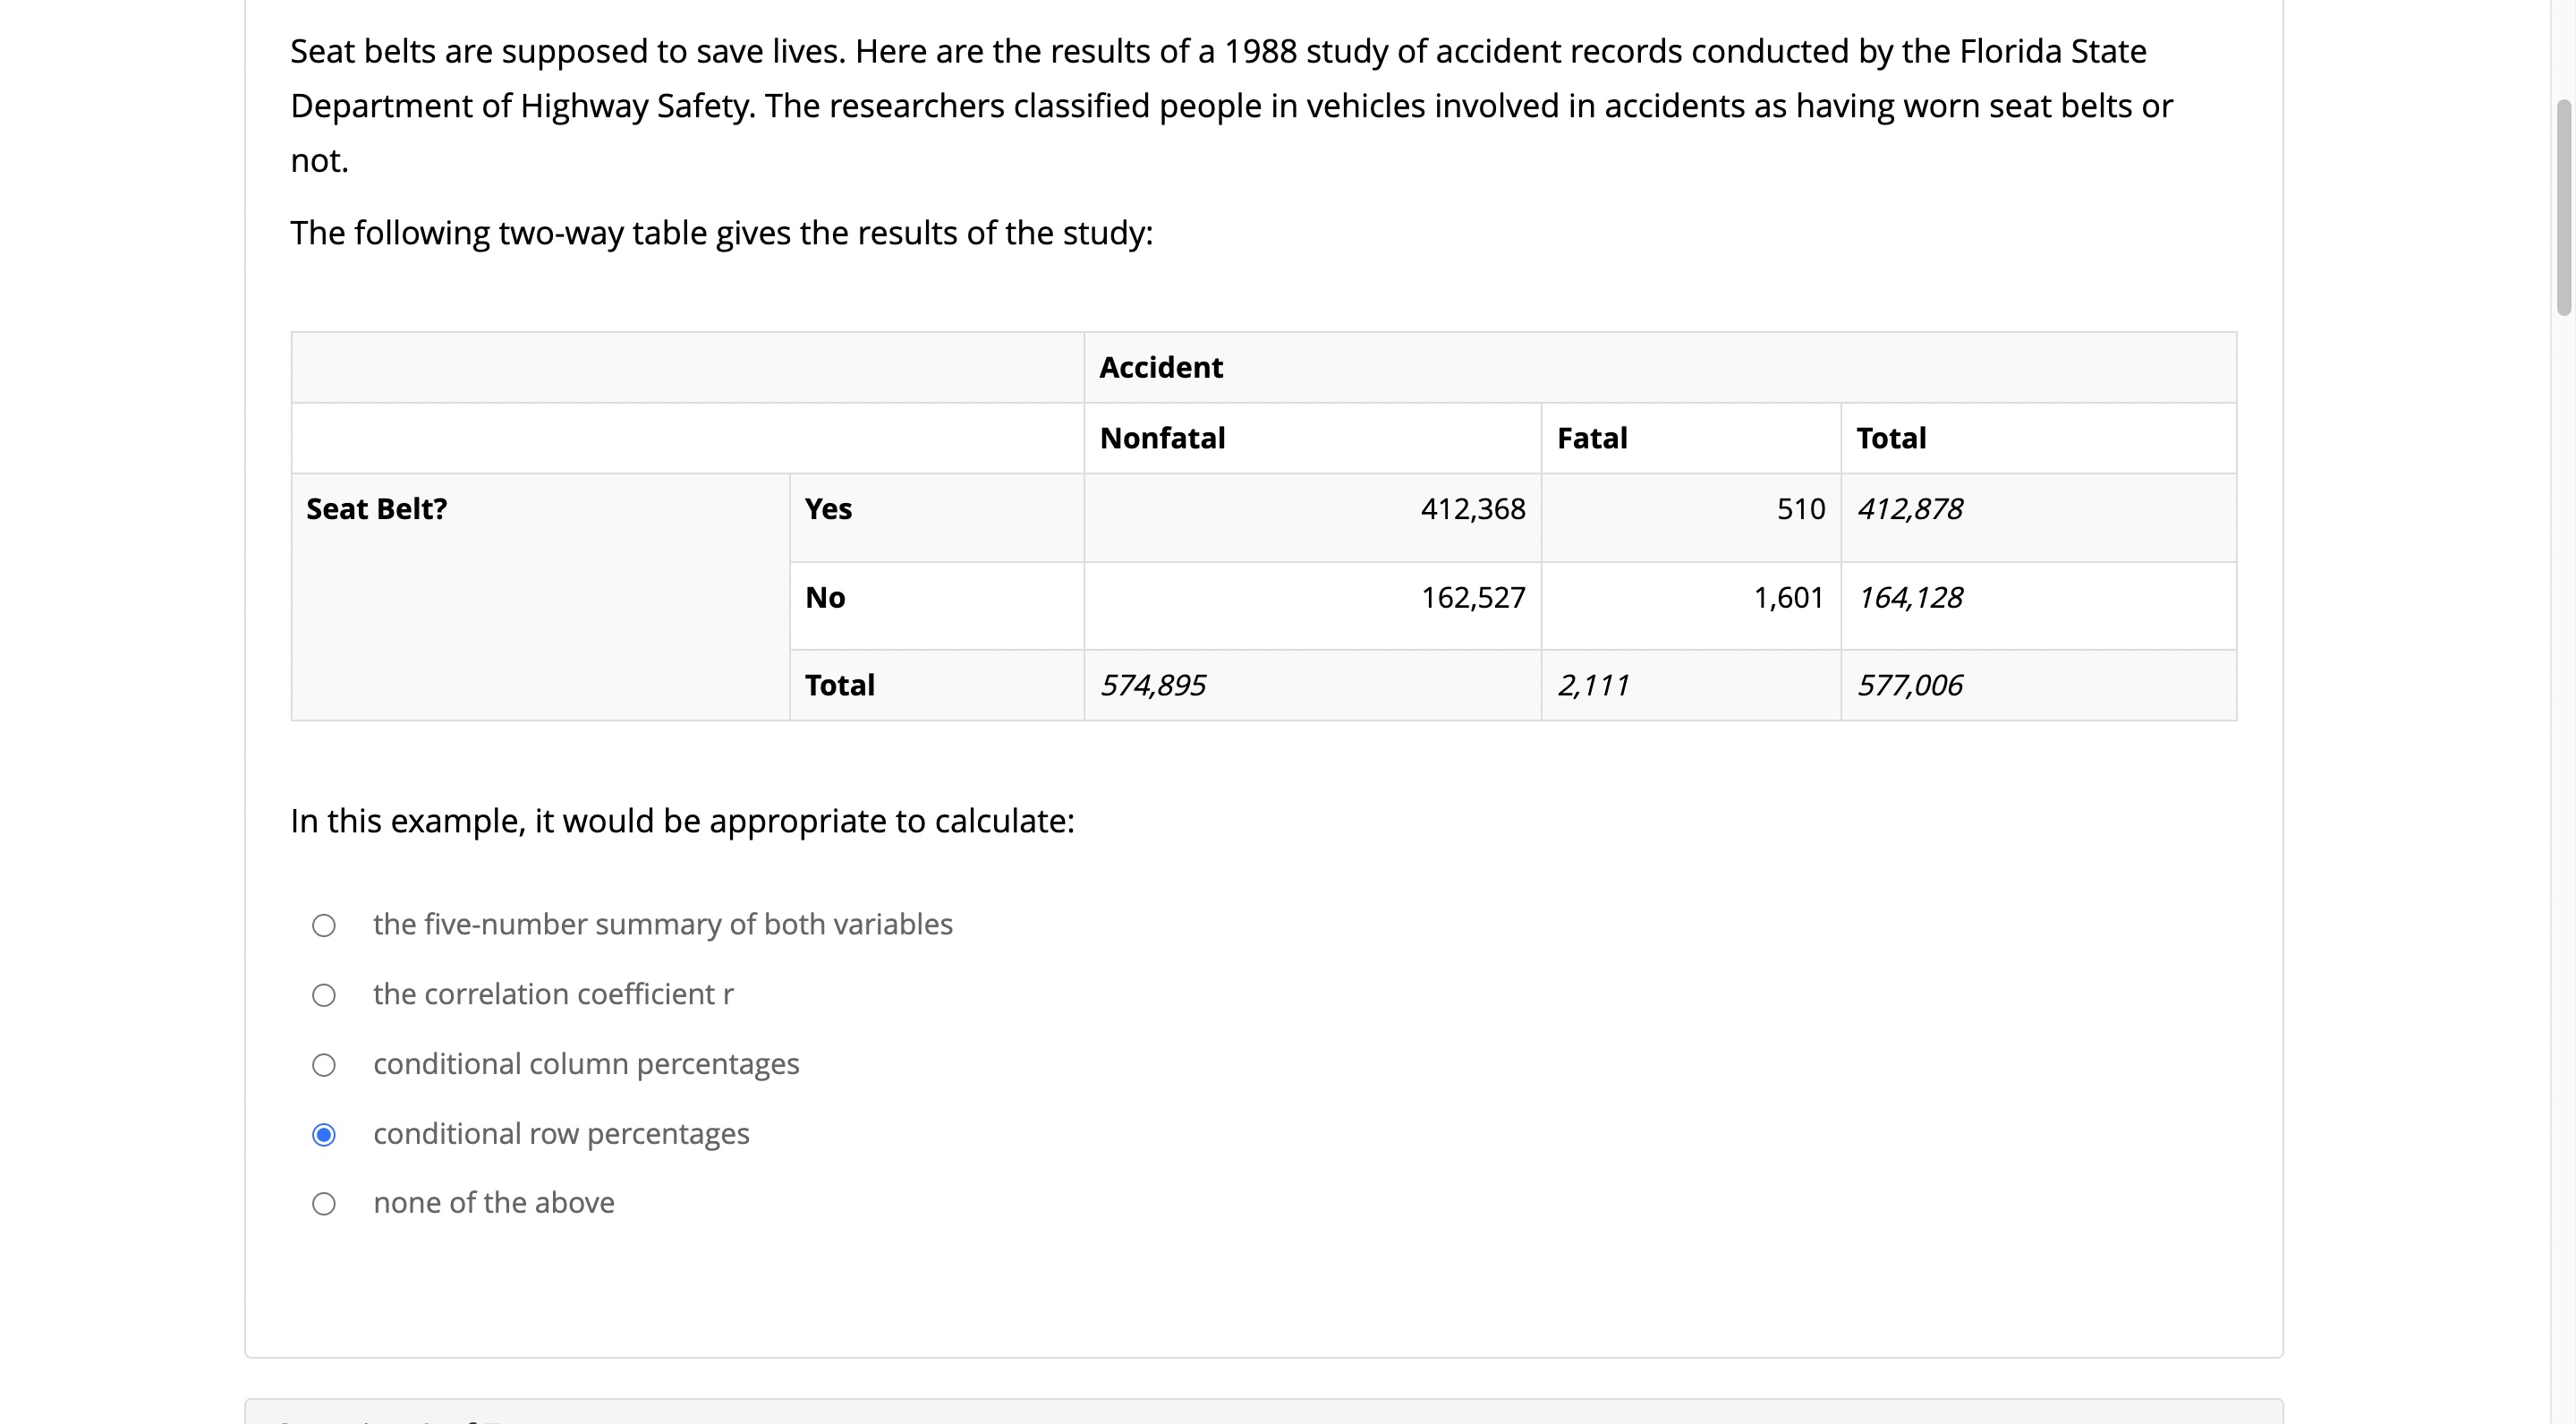Click the selected conditional row percentages radio
The height and width of the screenshot is (1424, 2576).
click(x=324, y=1135)
